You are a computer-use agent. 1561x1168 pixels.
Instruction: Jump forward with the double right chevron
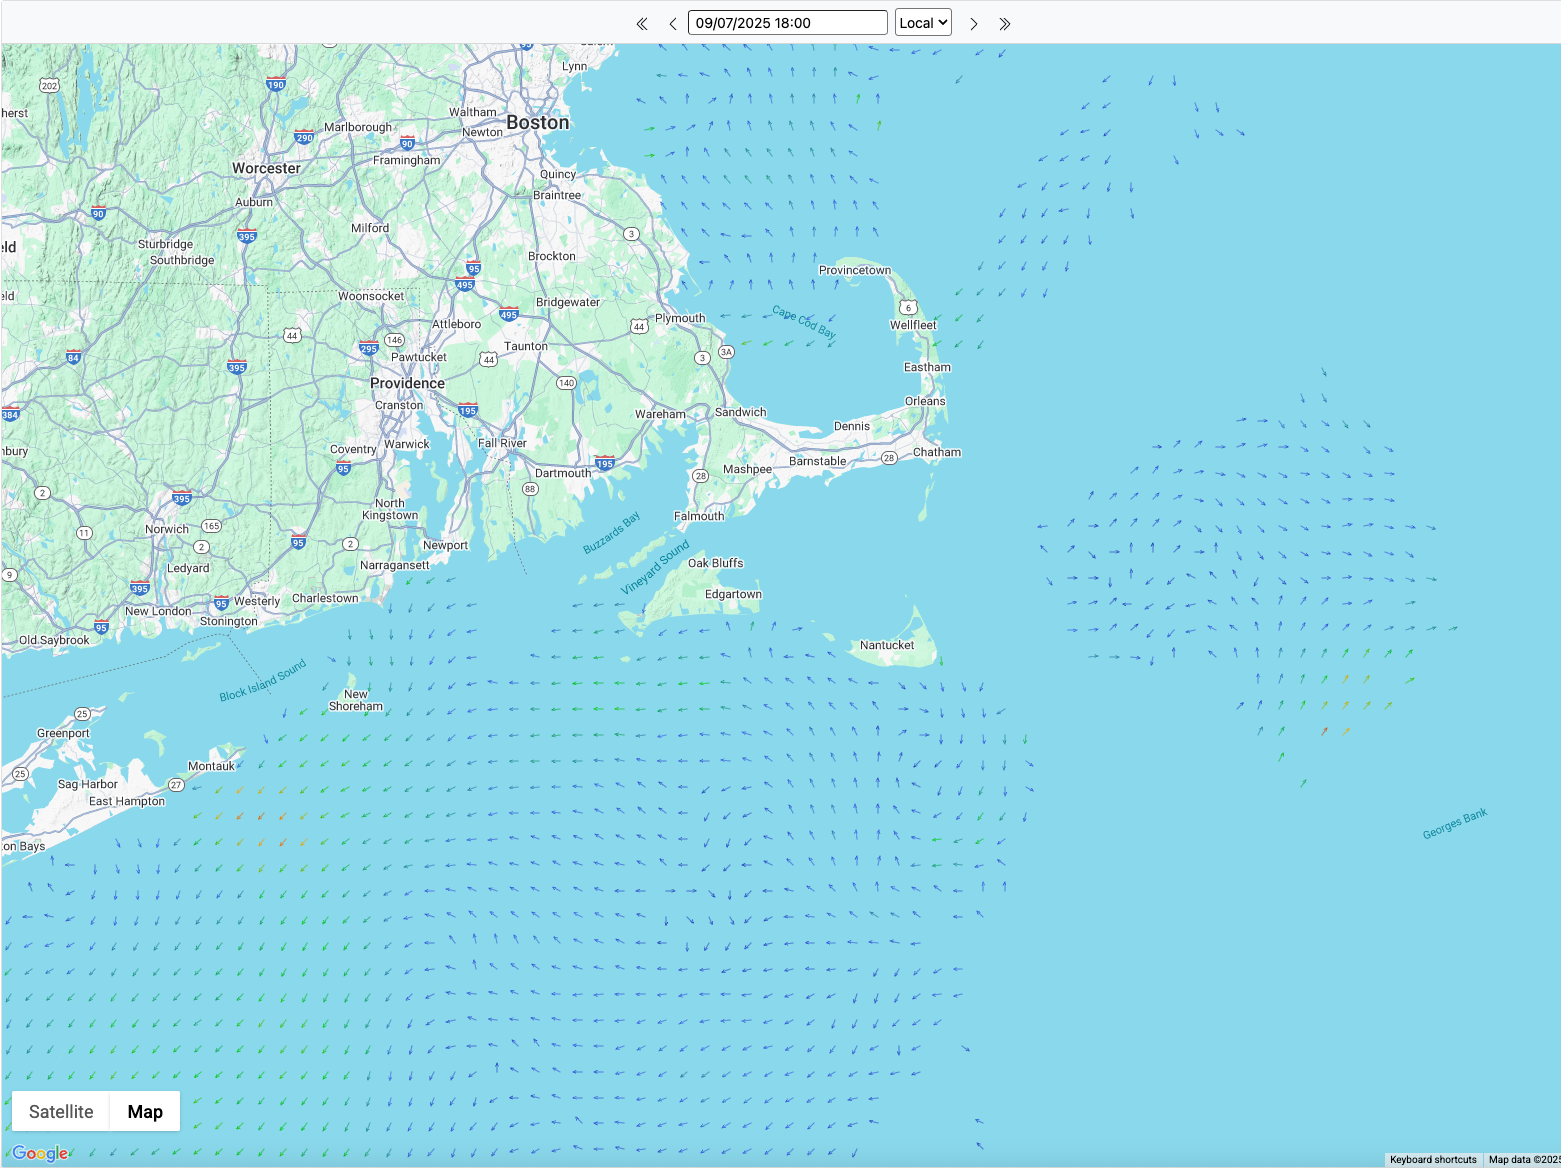[1005, 22]
